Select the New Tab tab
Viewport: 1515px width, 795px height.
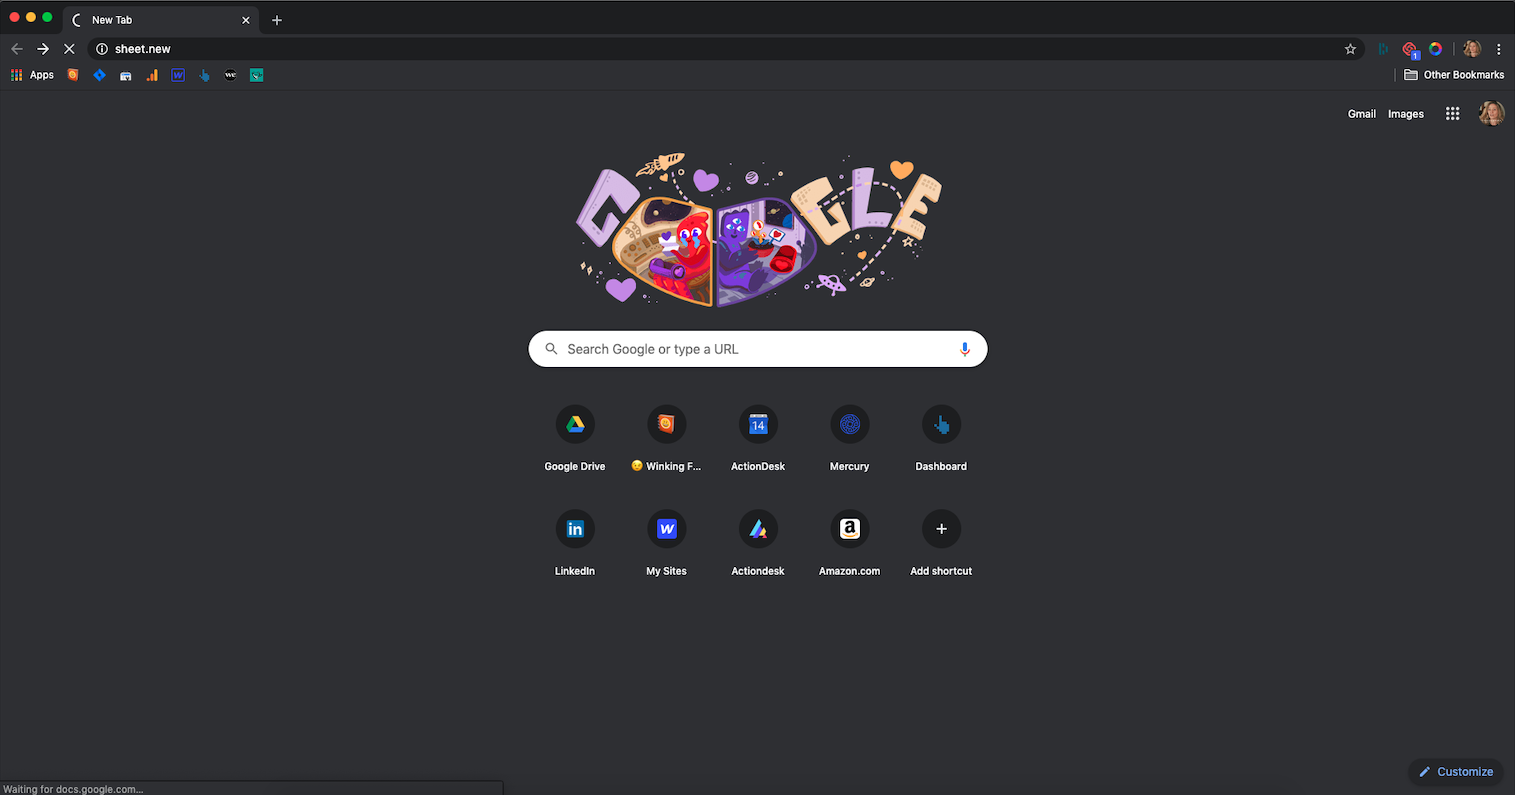160,20
